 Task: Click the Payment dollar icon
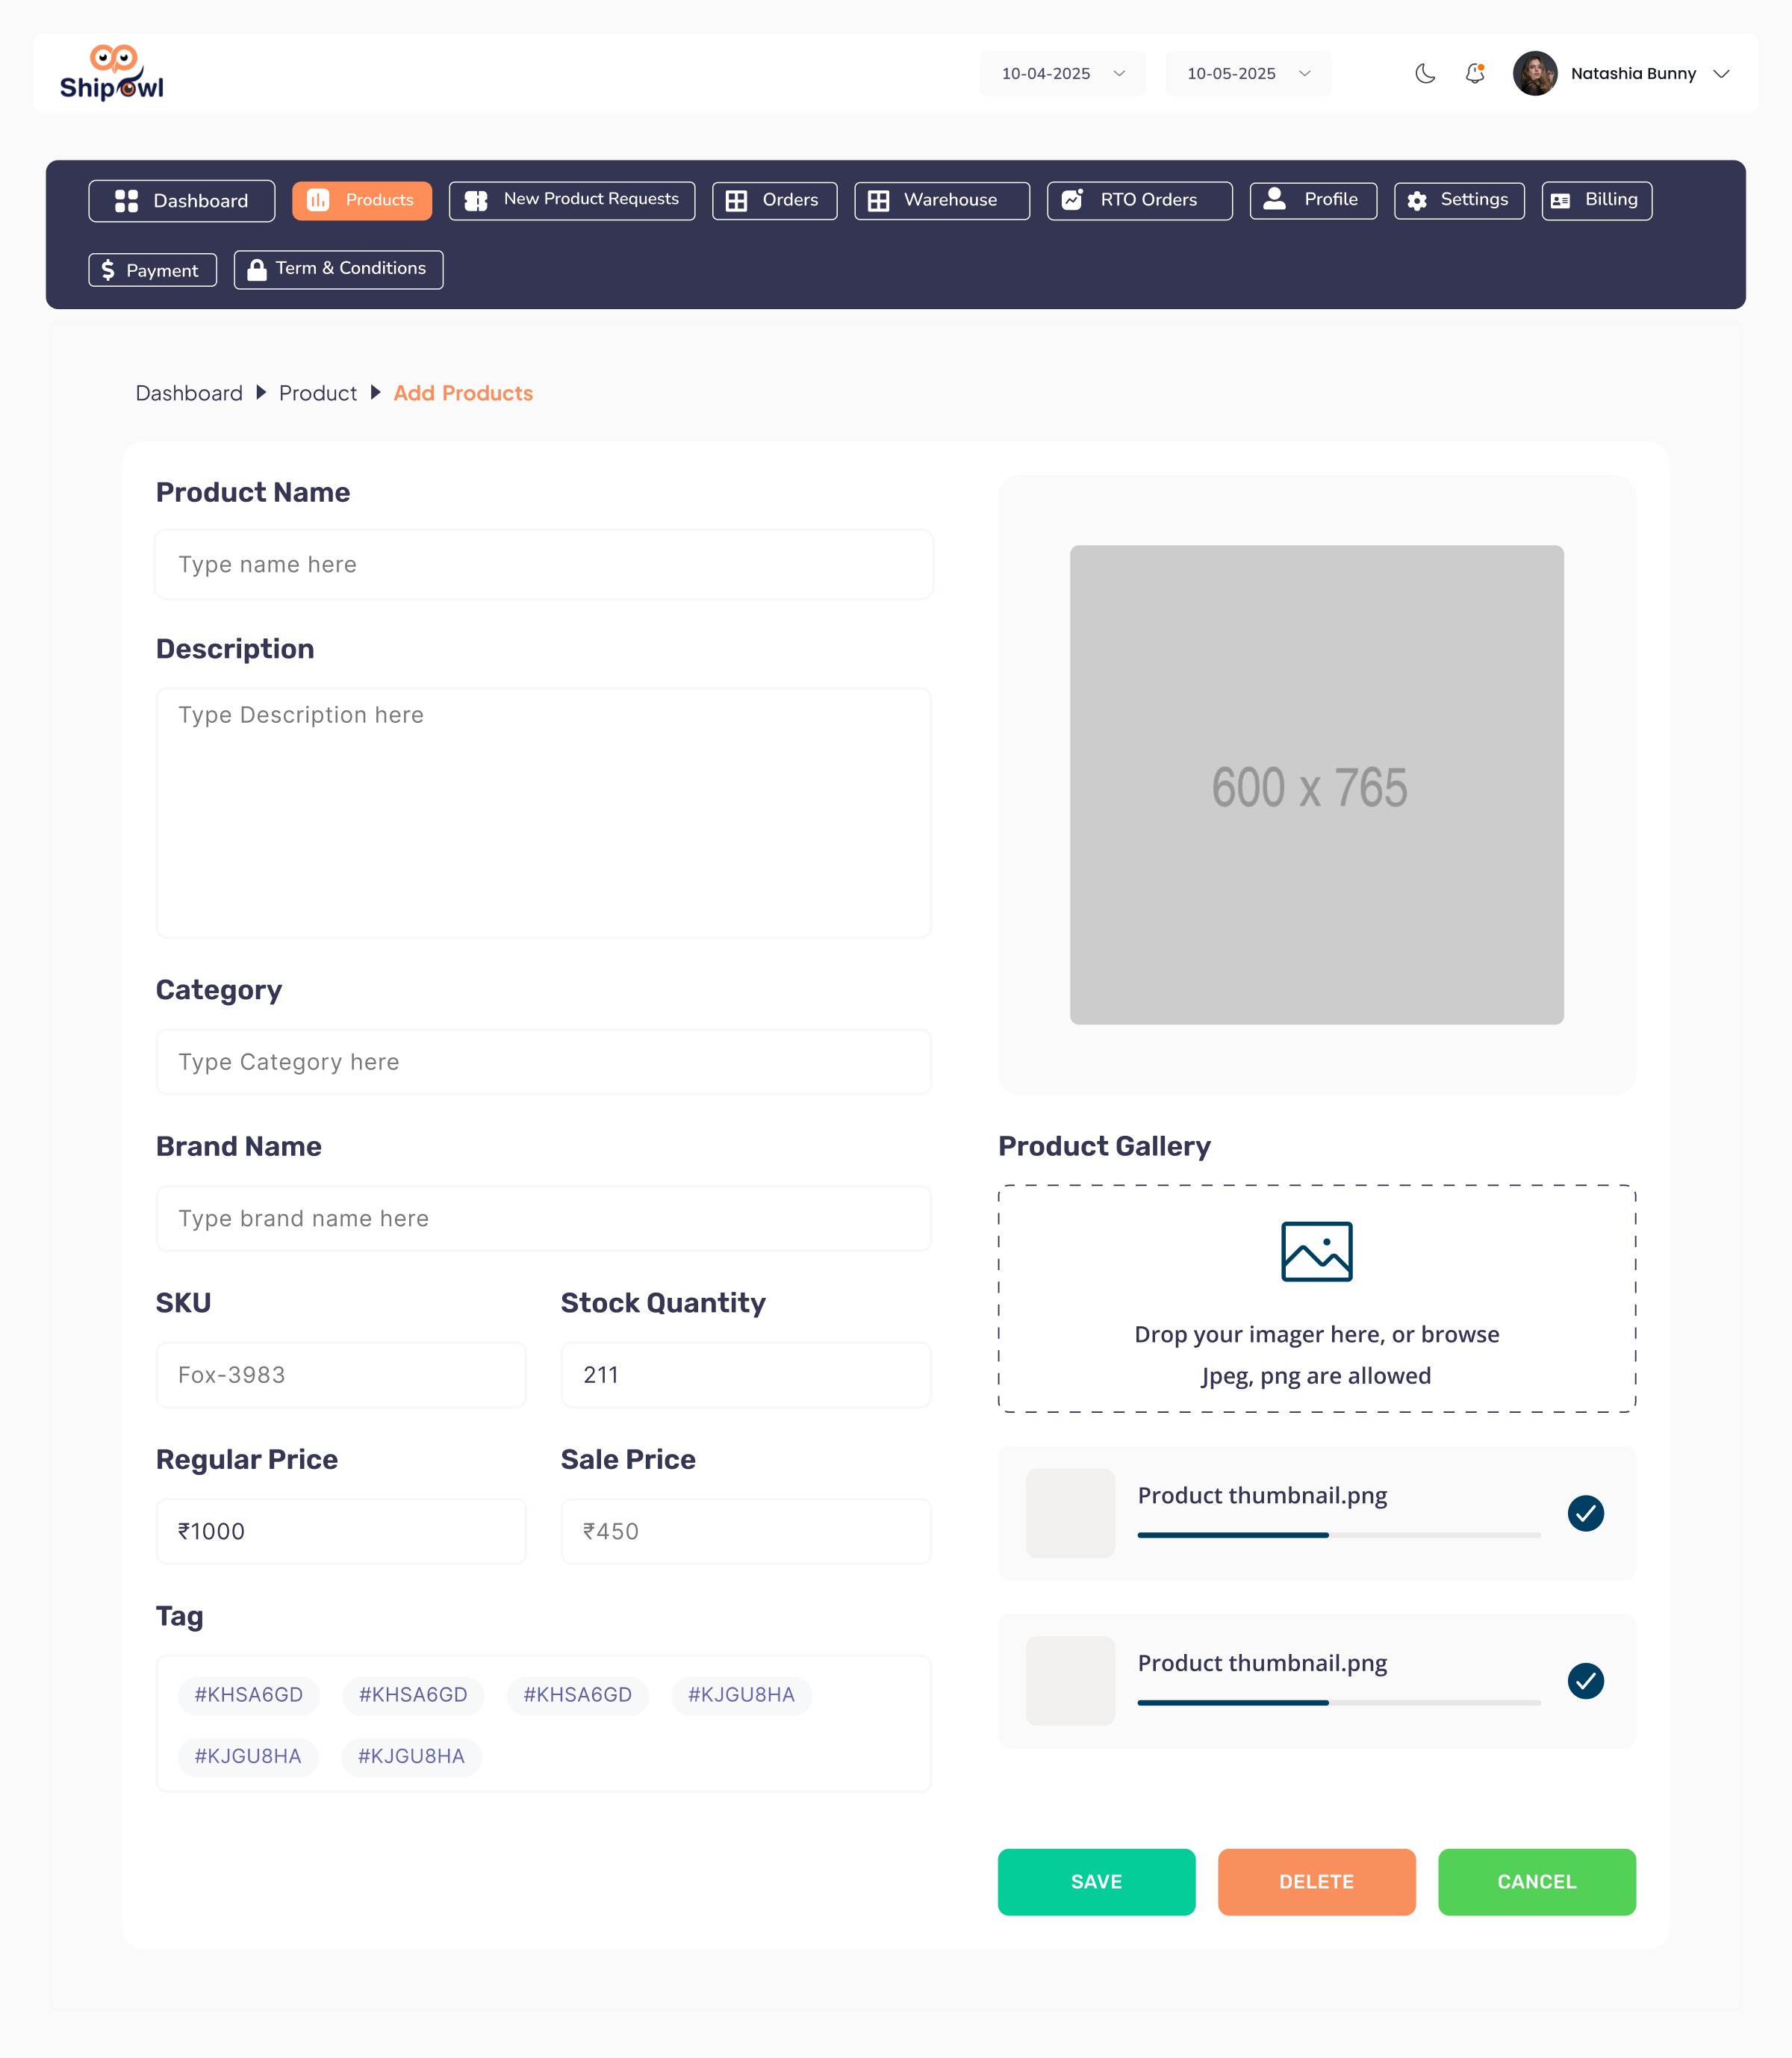(x=108, y=270)
